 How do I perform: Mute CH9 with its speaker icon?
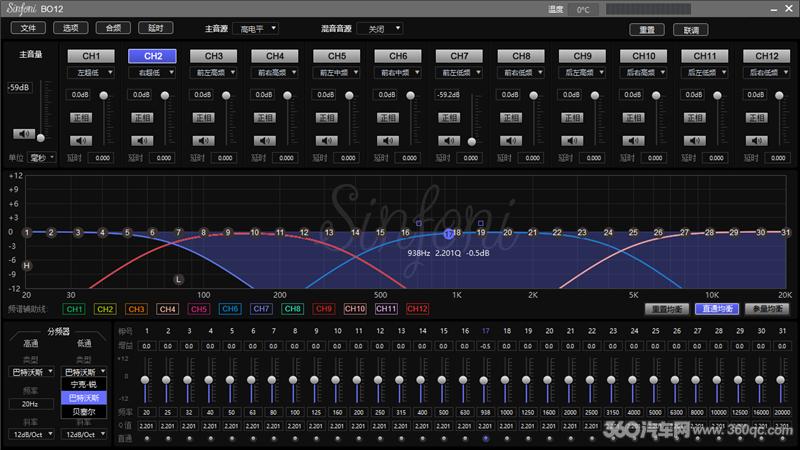[572, 140]
